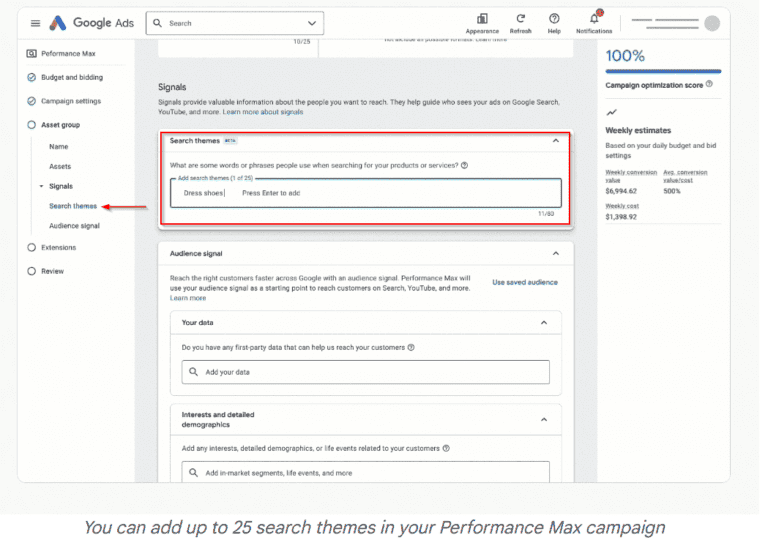
Task: Select the Budget and bidding step
Action: point(72,77)
